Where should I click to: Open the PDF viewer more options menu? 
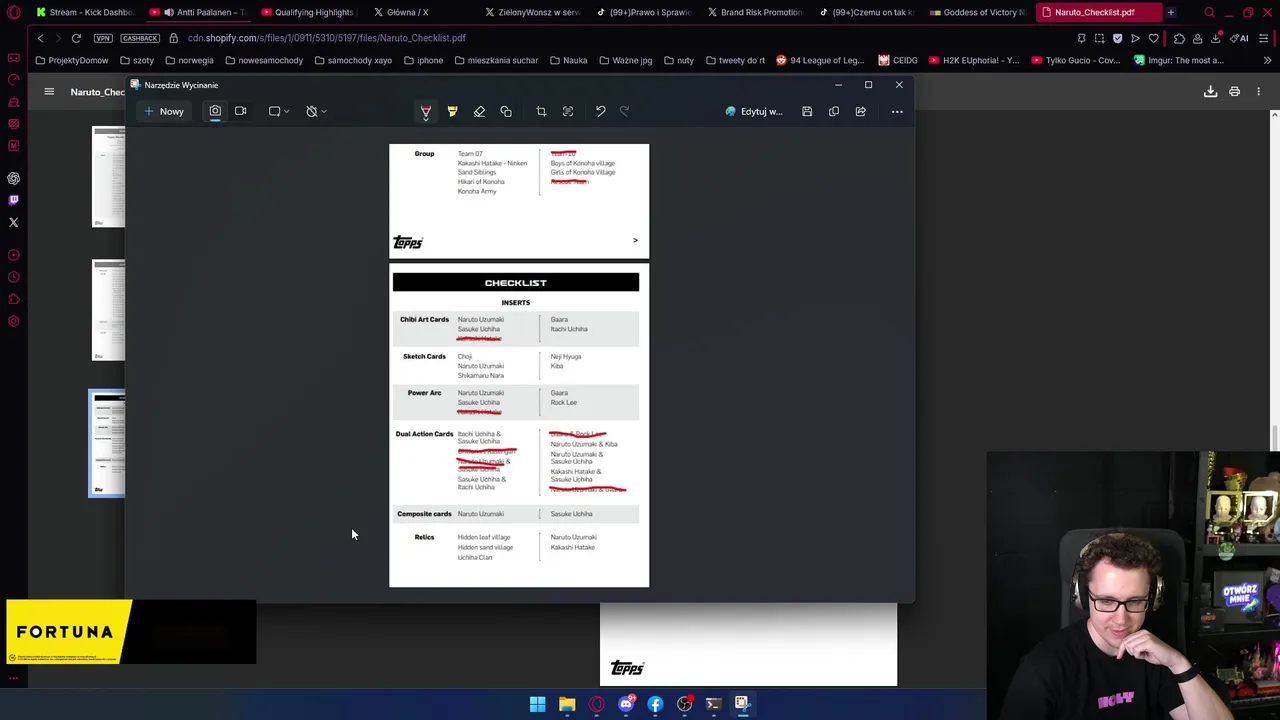click(1258, 92)
